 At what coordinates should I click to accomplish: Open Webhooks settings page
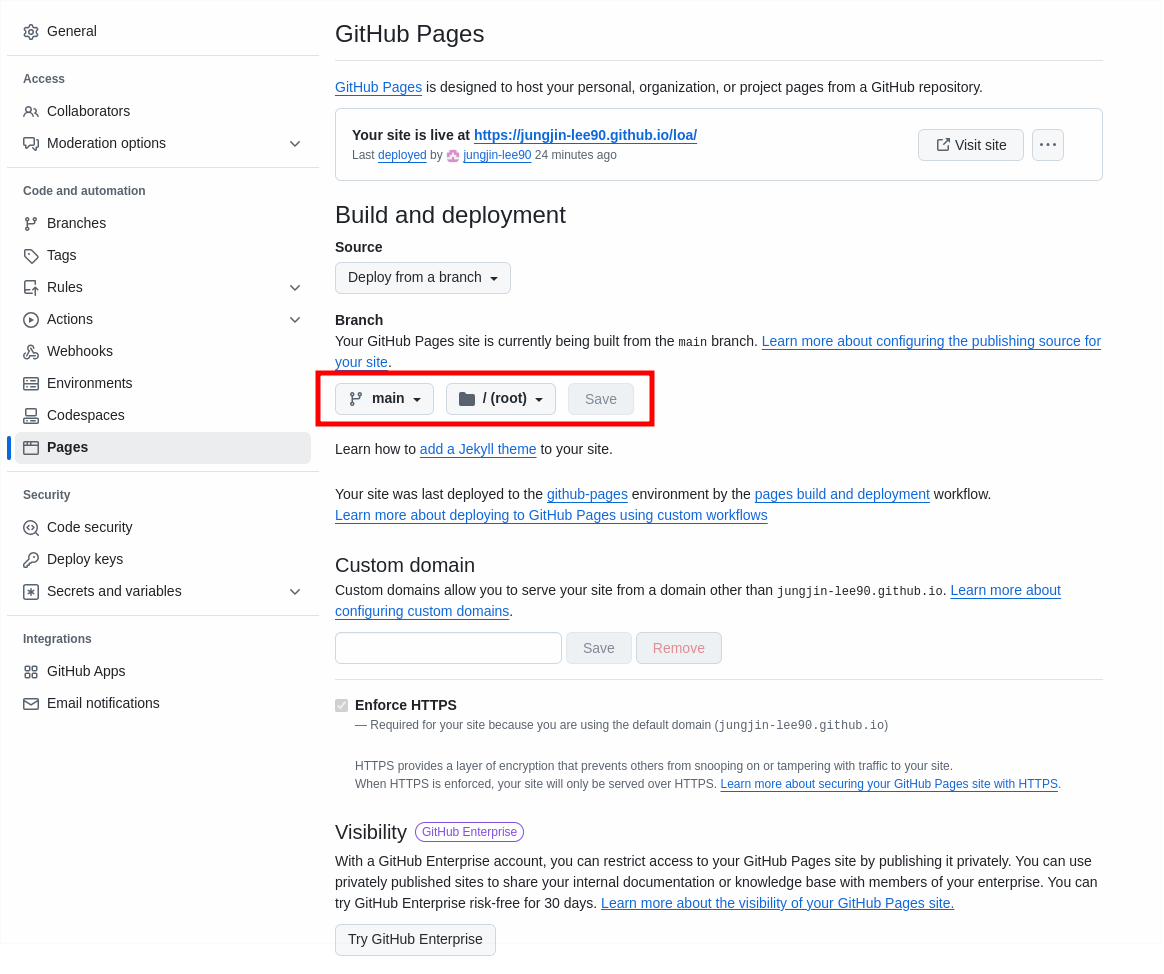[163, 351]
